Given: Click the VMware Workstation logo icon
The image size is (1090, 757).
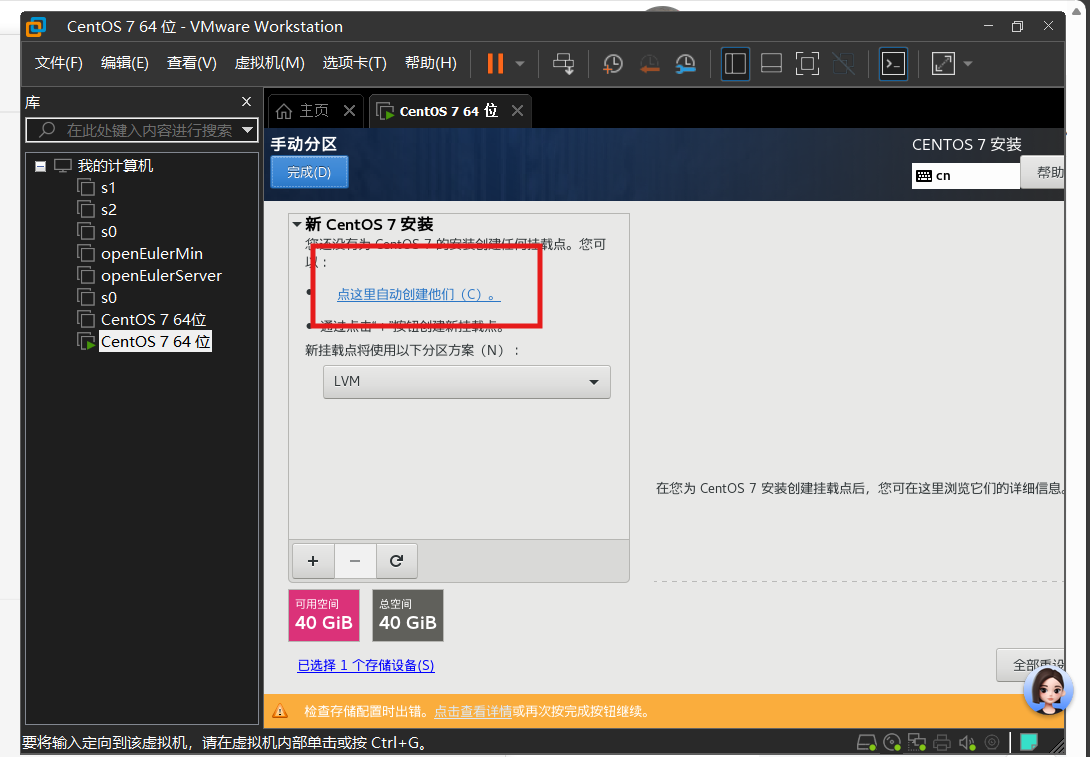Looking at the screenshot, I should [x=35, y=27].
